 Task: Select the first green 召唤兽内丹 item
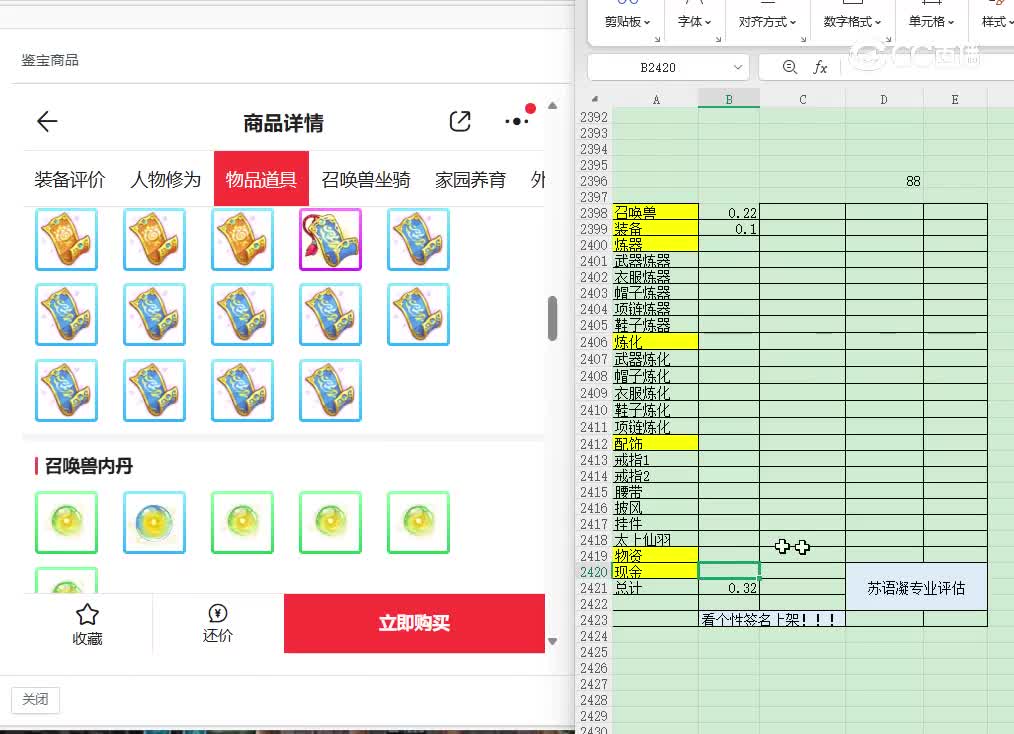[x=67, y=523]
